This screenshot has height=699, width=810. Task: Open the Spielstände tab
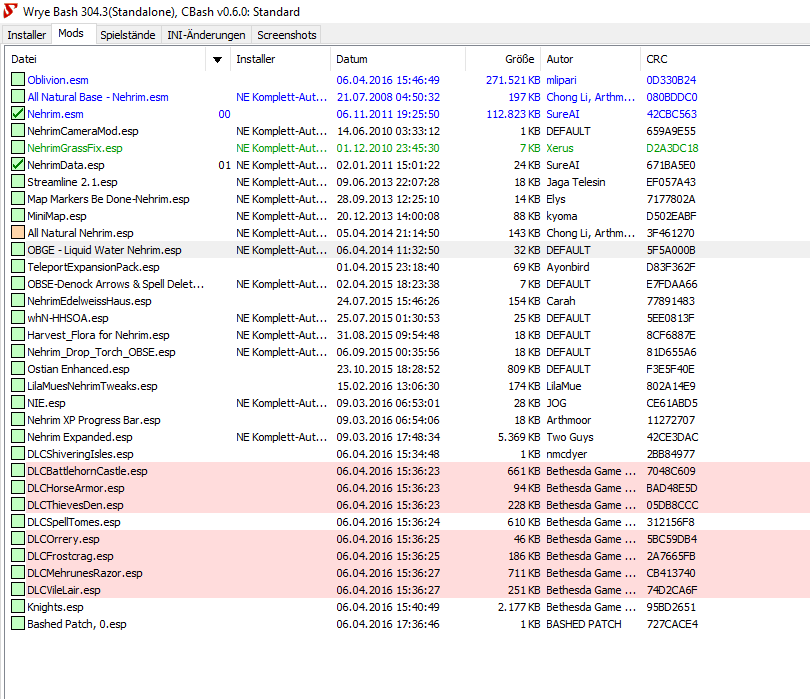(x=126, y=35)
